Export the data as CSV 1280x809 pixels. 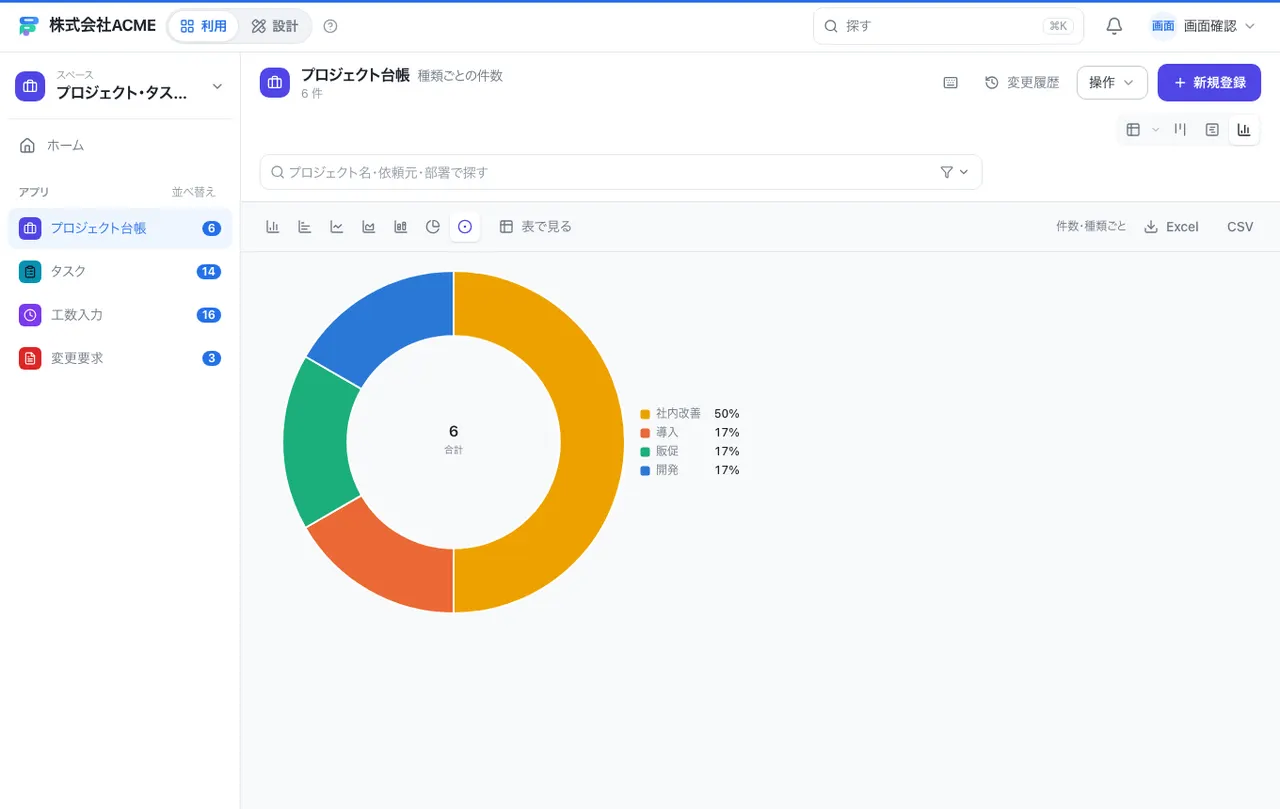click(x=1240, y=227)
